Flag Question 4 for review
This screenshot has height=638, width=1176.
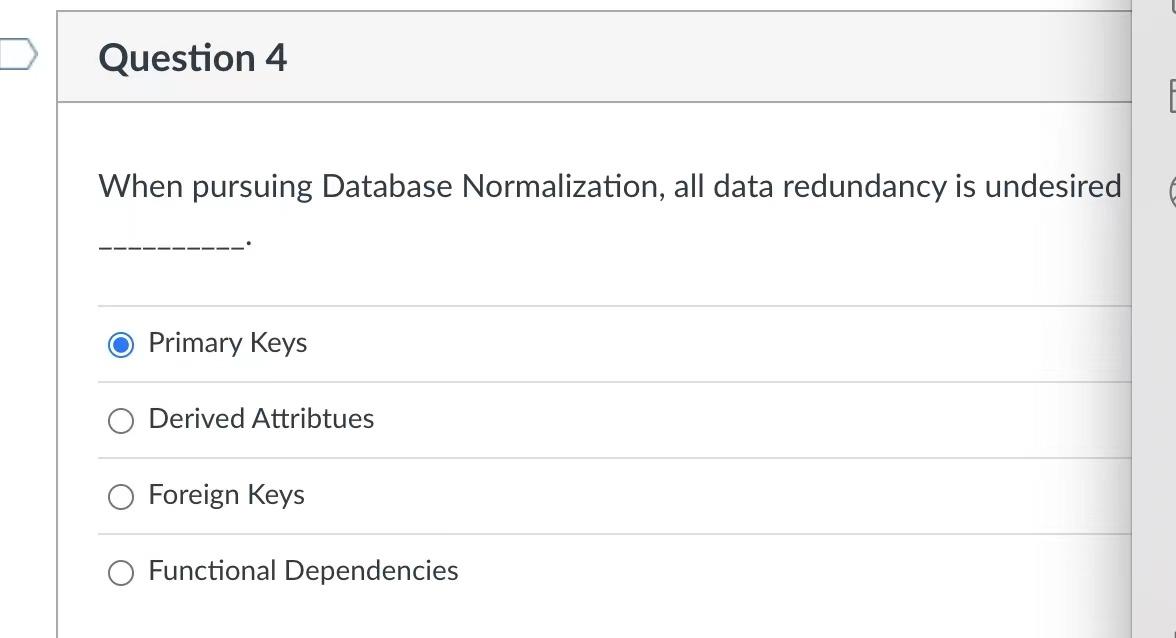pyautogui.click(x=18, y=54)
